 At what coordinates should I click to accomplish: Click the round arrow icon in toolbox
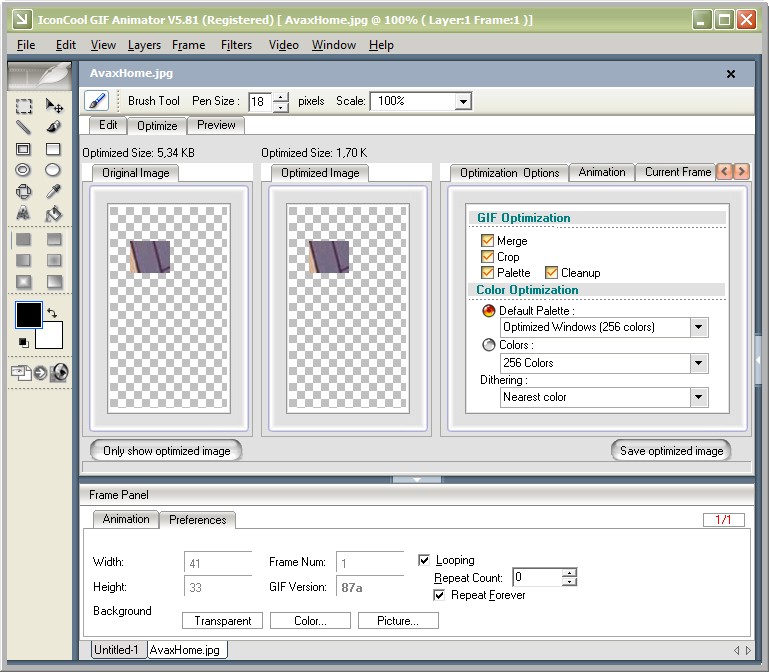41,373
